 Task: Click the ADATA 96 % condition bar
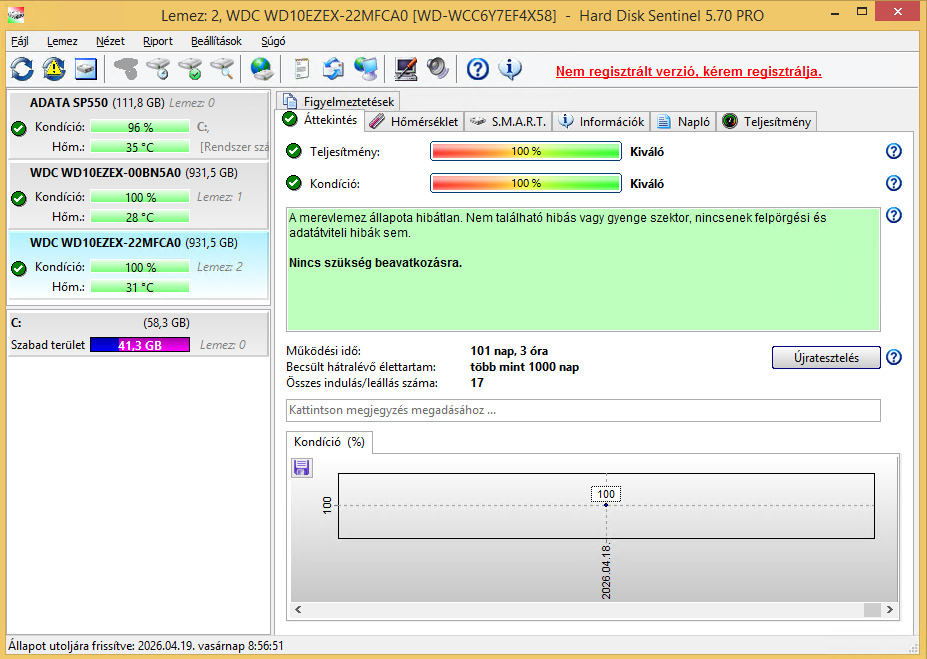pos(140,127)
